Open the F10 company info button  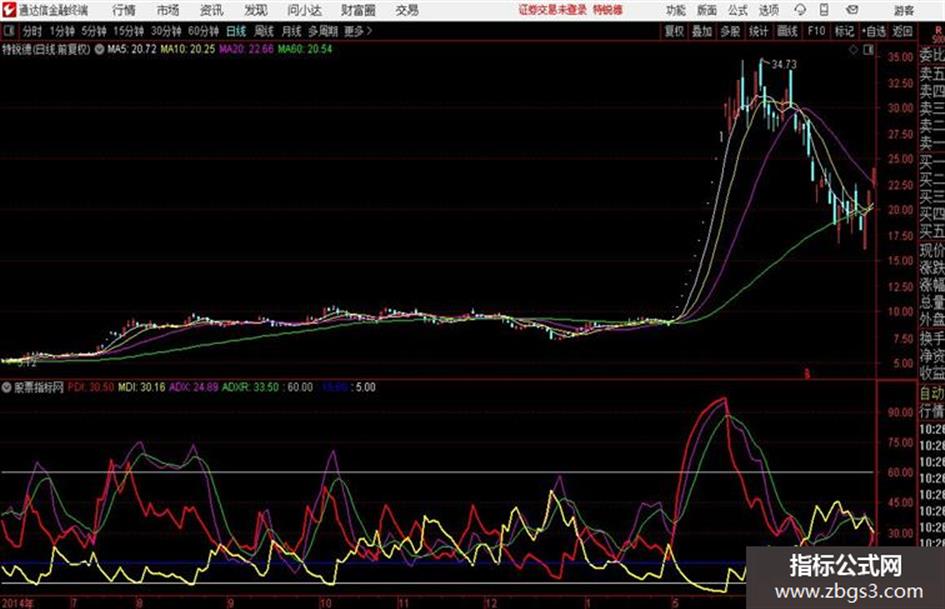(817, 31)
